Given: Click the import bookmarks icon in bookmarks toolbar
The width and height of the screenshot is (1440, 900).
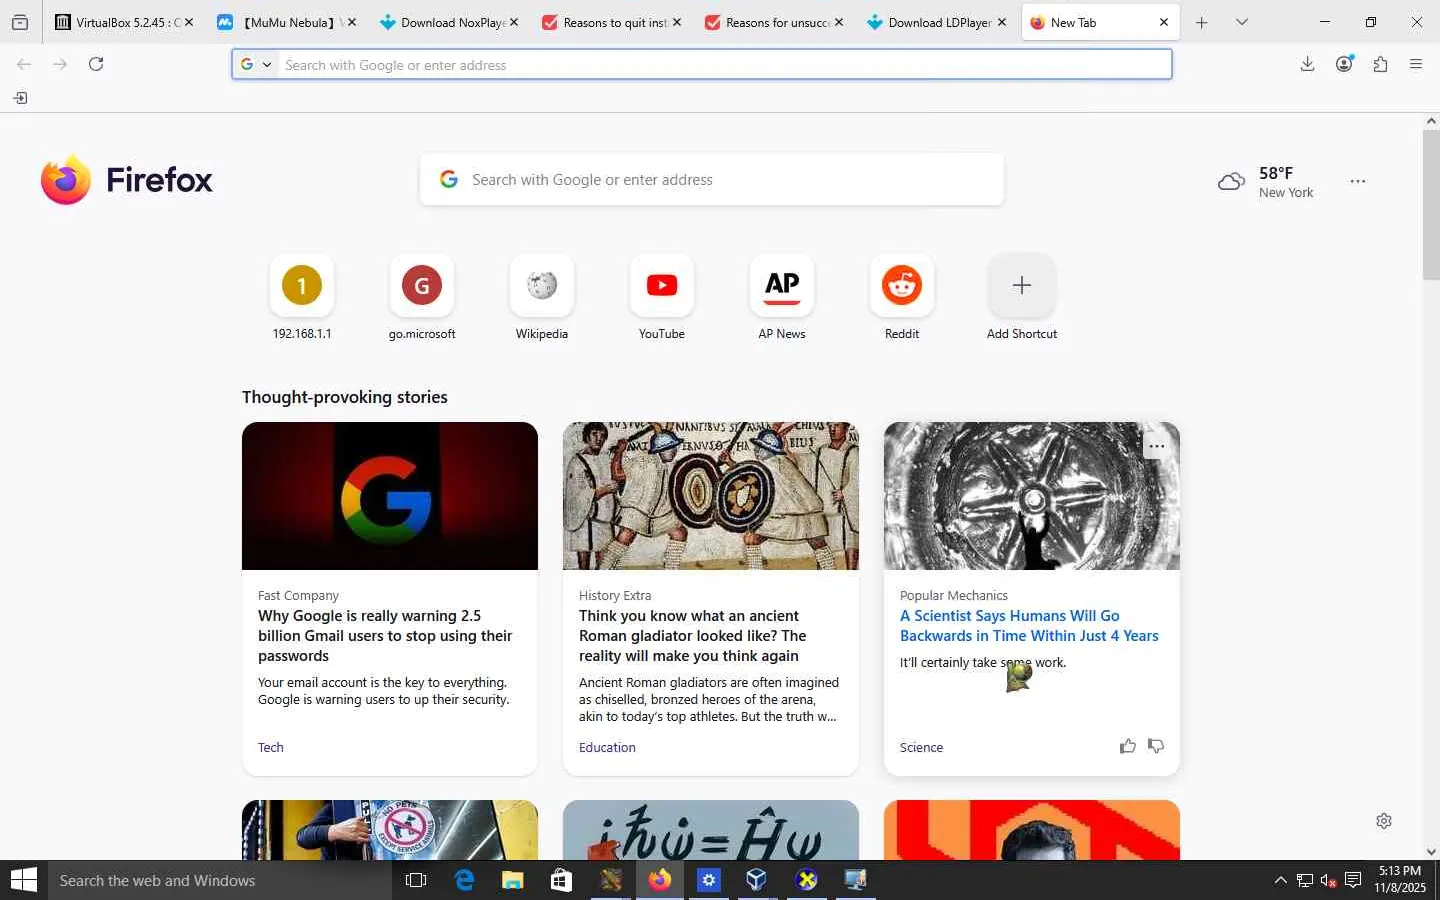Looking at the screenshot, I should (20, 98).
